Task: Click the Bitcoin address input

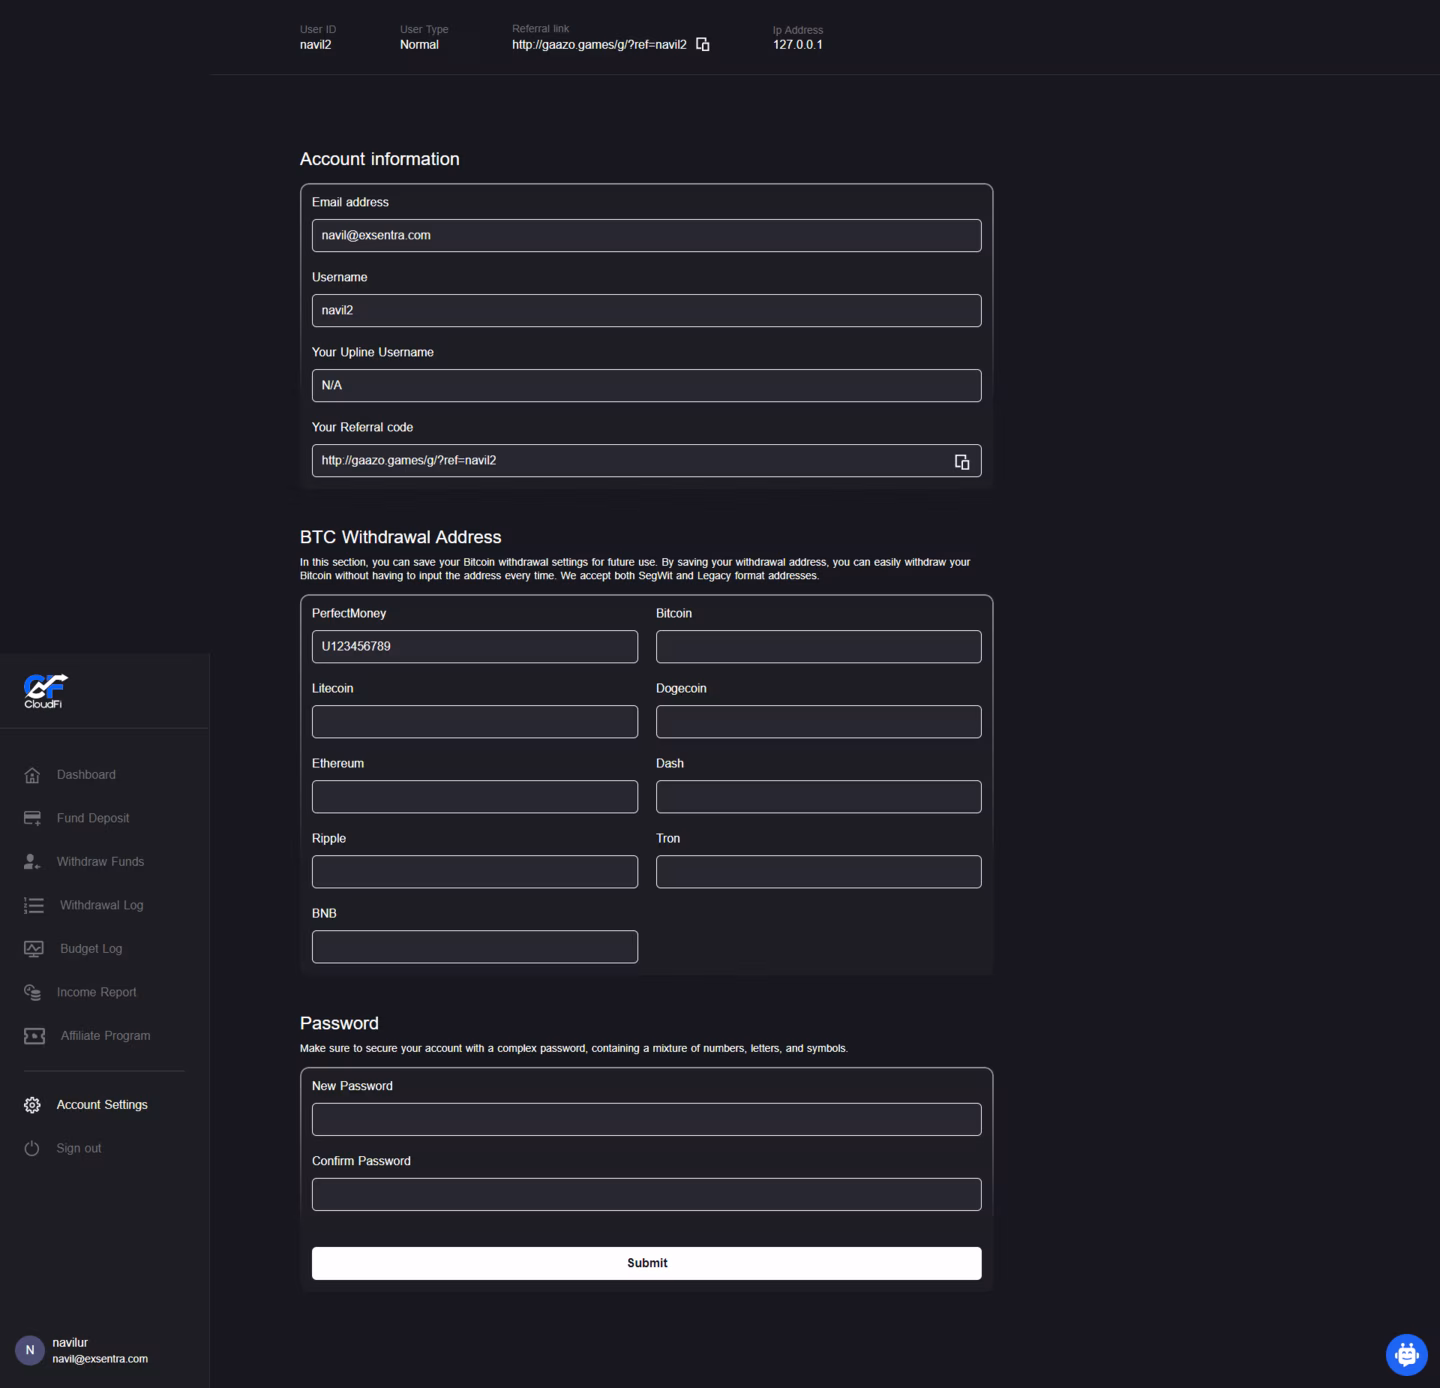Action: point(818,647)
